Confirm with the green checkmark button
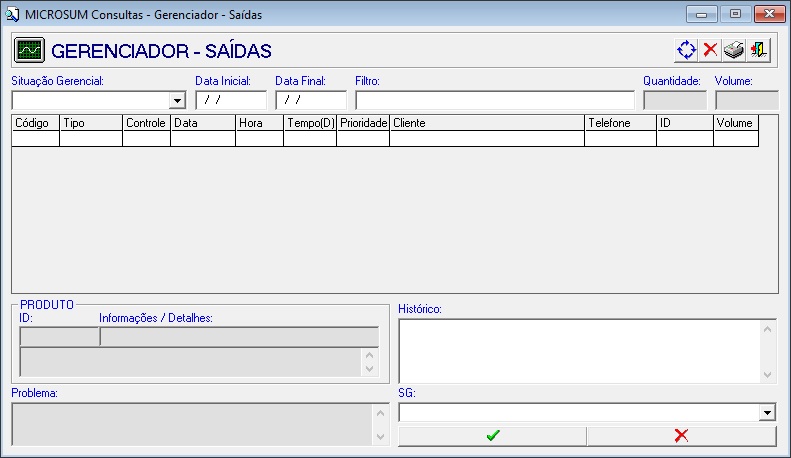791x458 pixels. click(492, 436)
